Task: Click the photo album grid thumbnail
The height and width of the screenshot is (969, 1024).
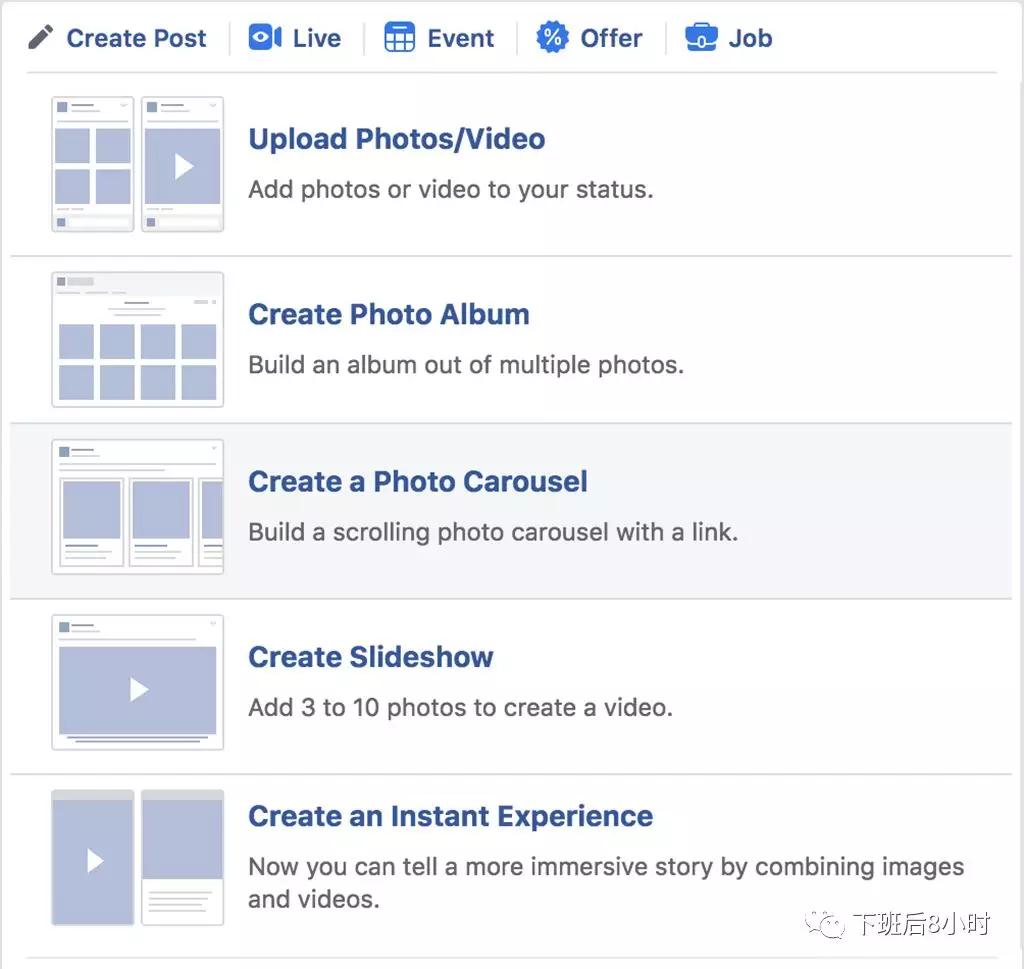Action: [137, 340]
